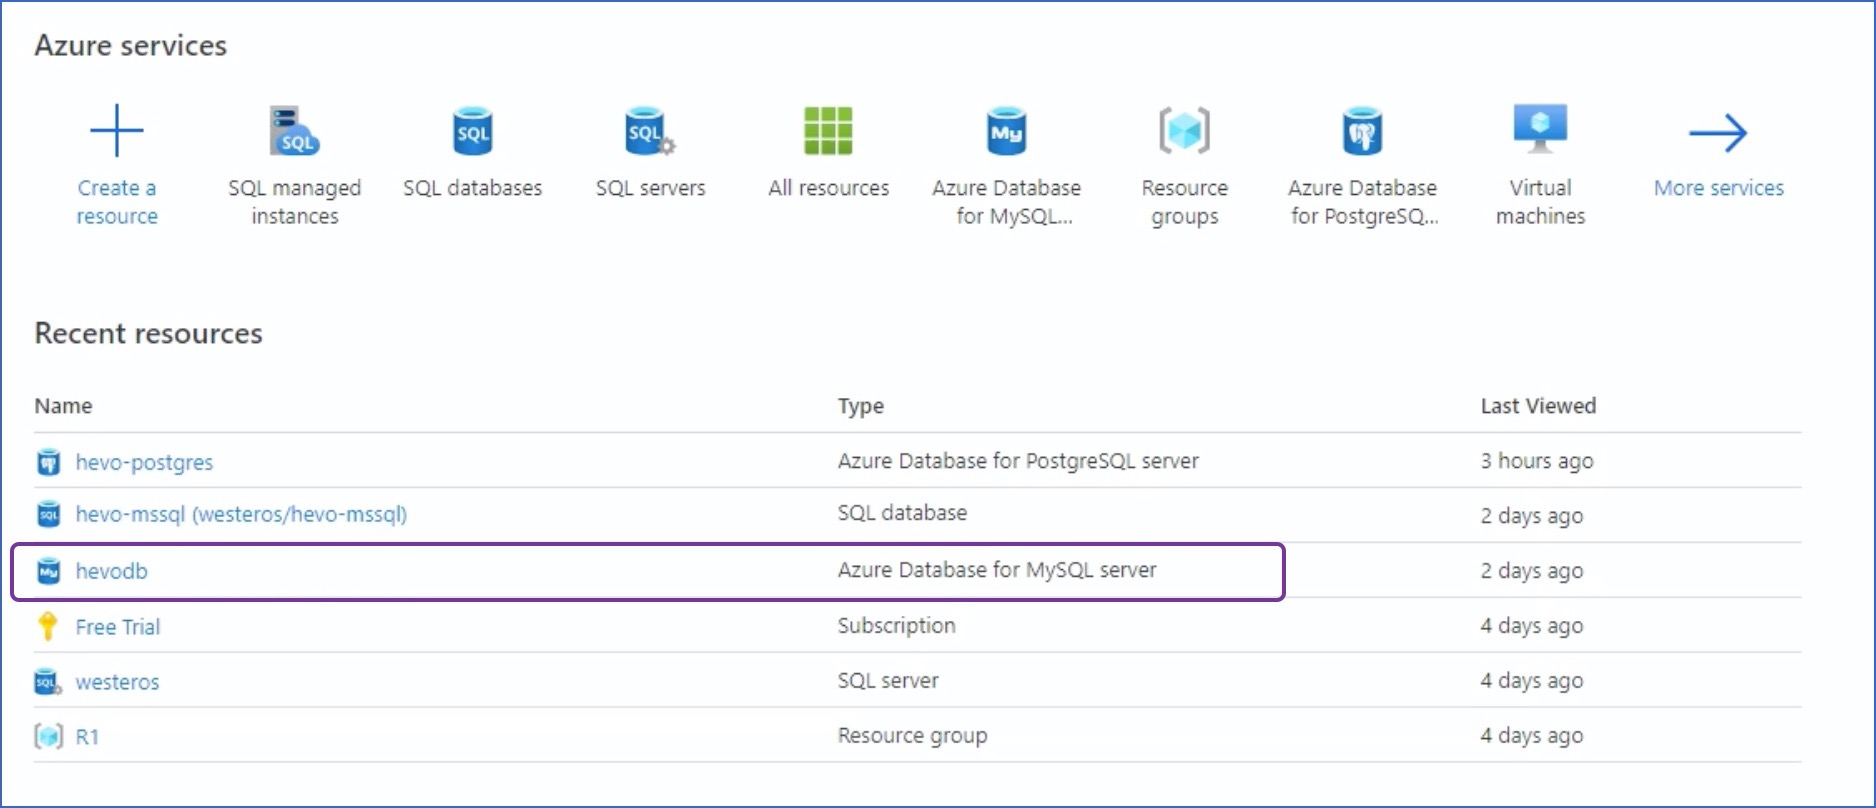Open All resources green grid icon
The height and width of the screenshot is (808, 1876).
828,131
